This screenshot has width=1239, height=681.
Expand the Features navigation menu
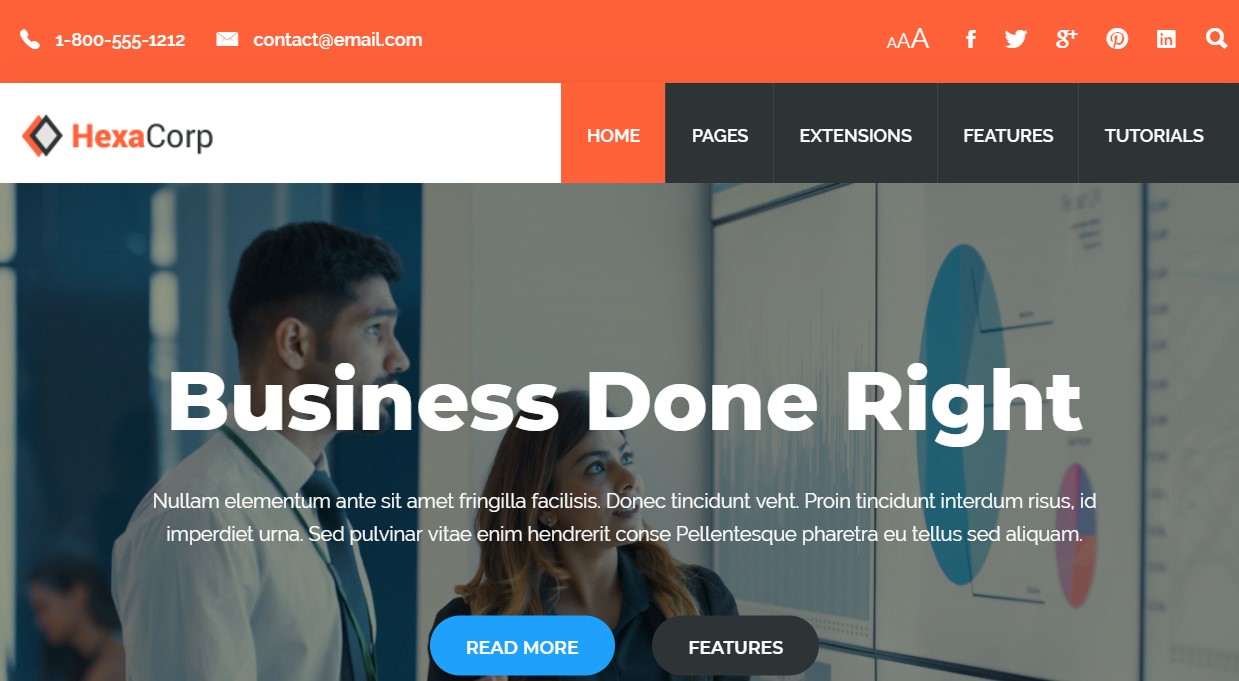[1008, 135]
